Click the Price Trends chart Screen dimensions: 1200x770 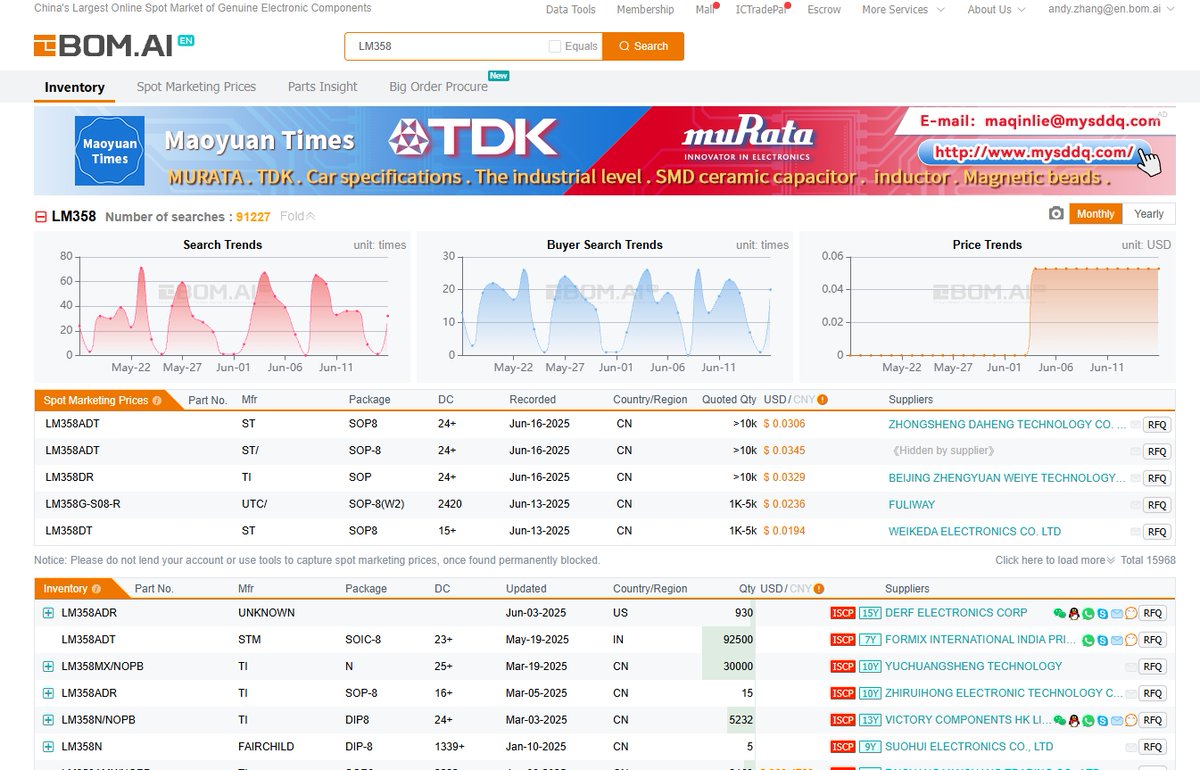[987, 307]
